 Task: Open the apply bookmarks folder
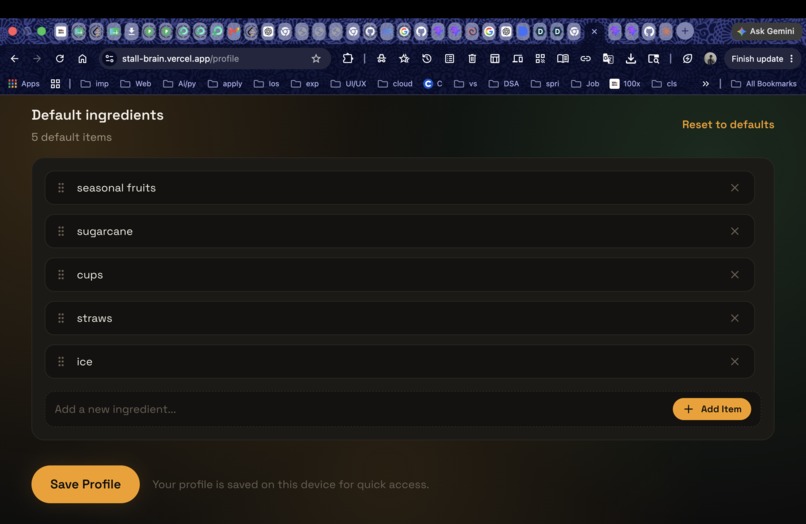click(225, 84)
